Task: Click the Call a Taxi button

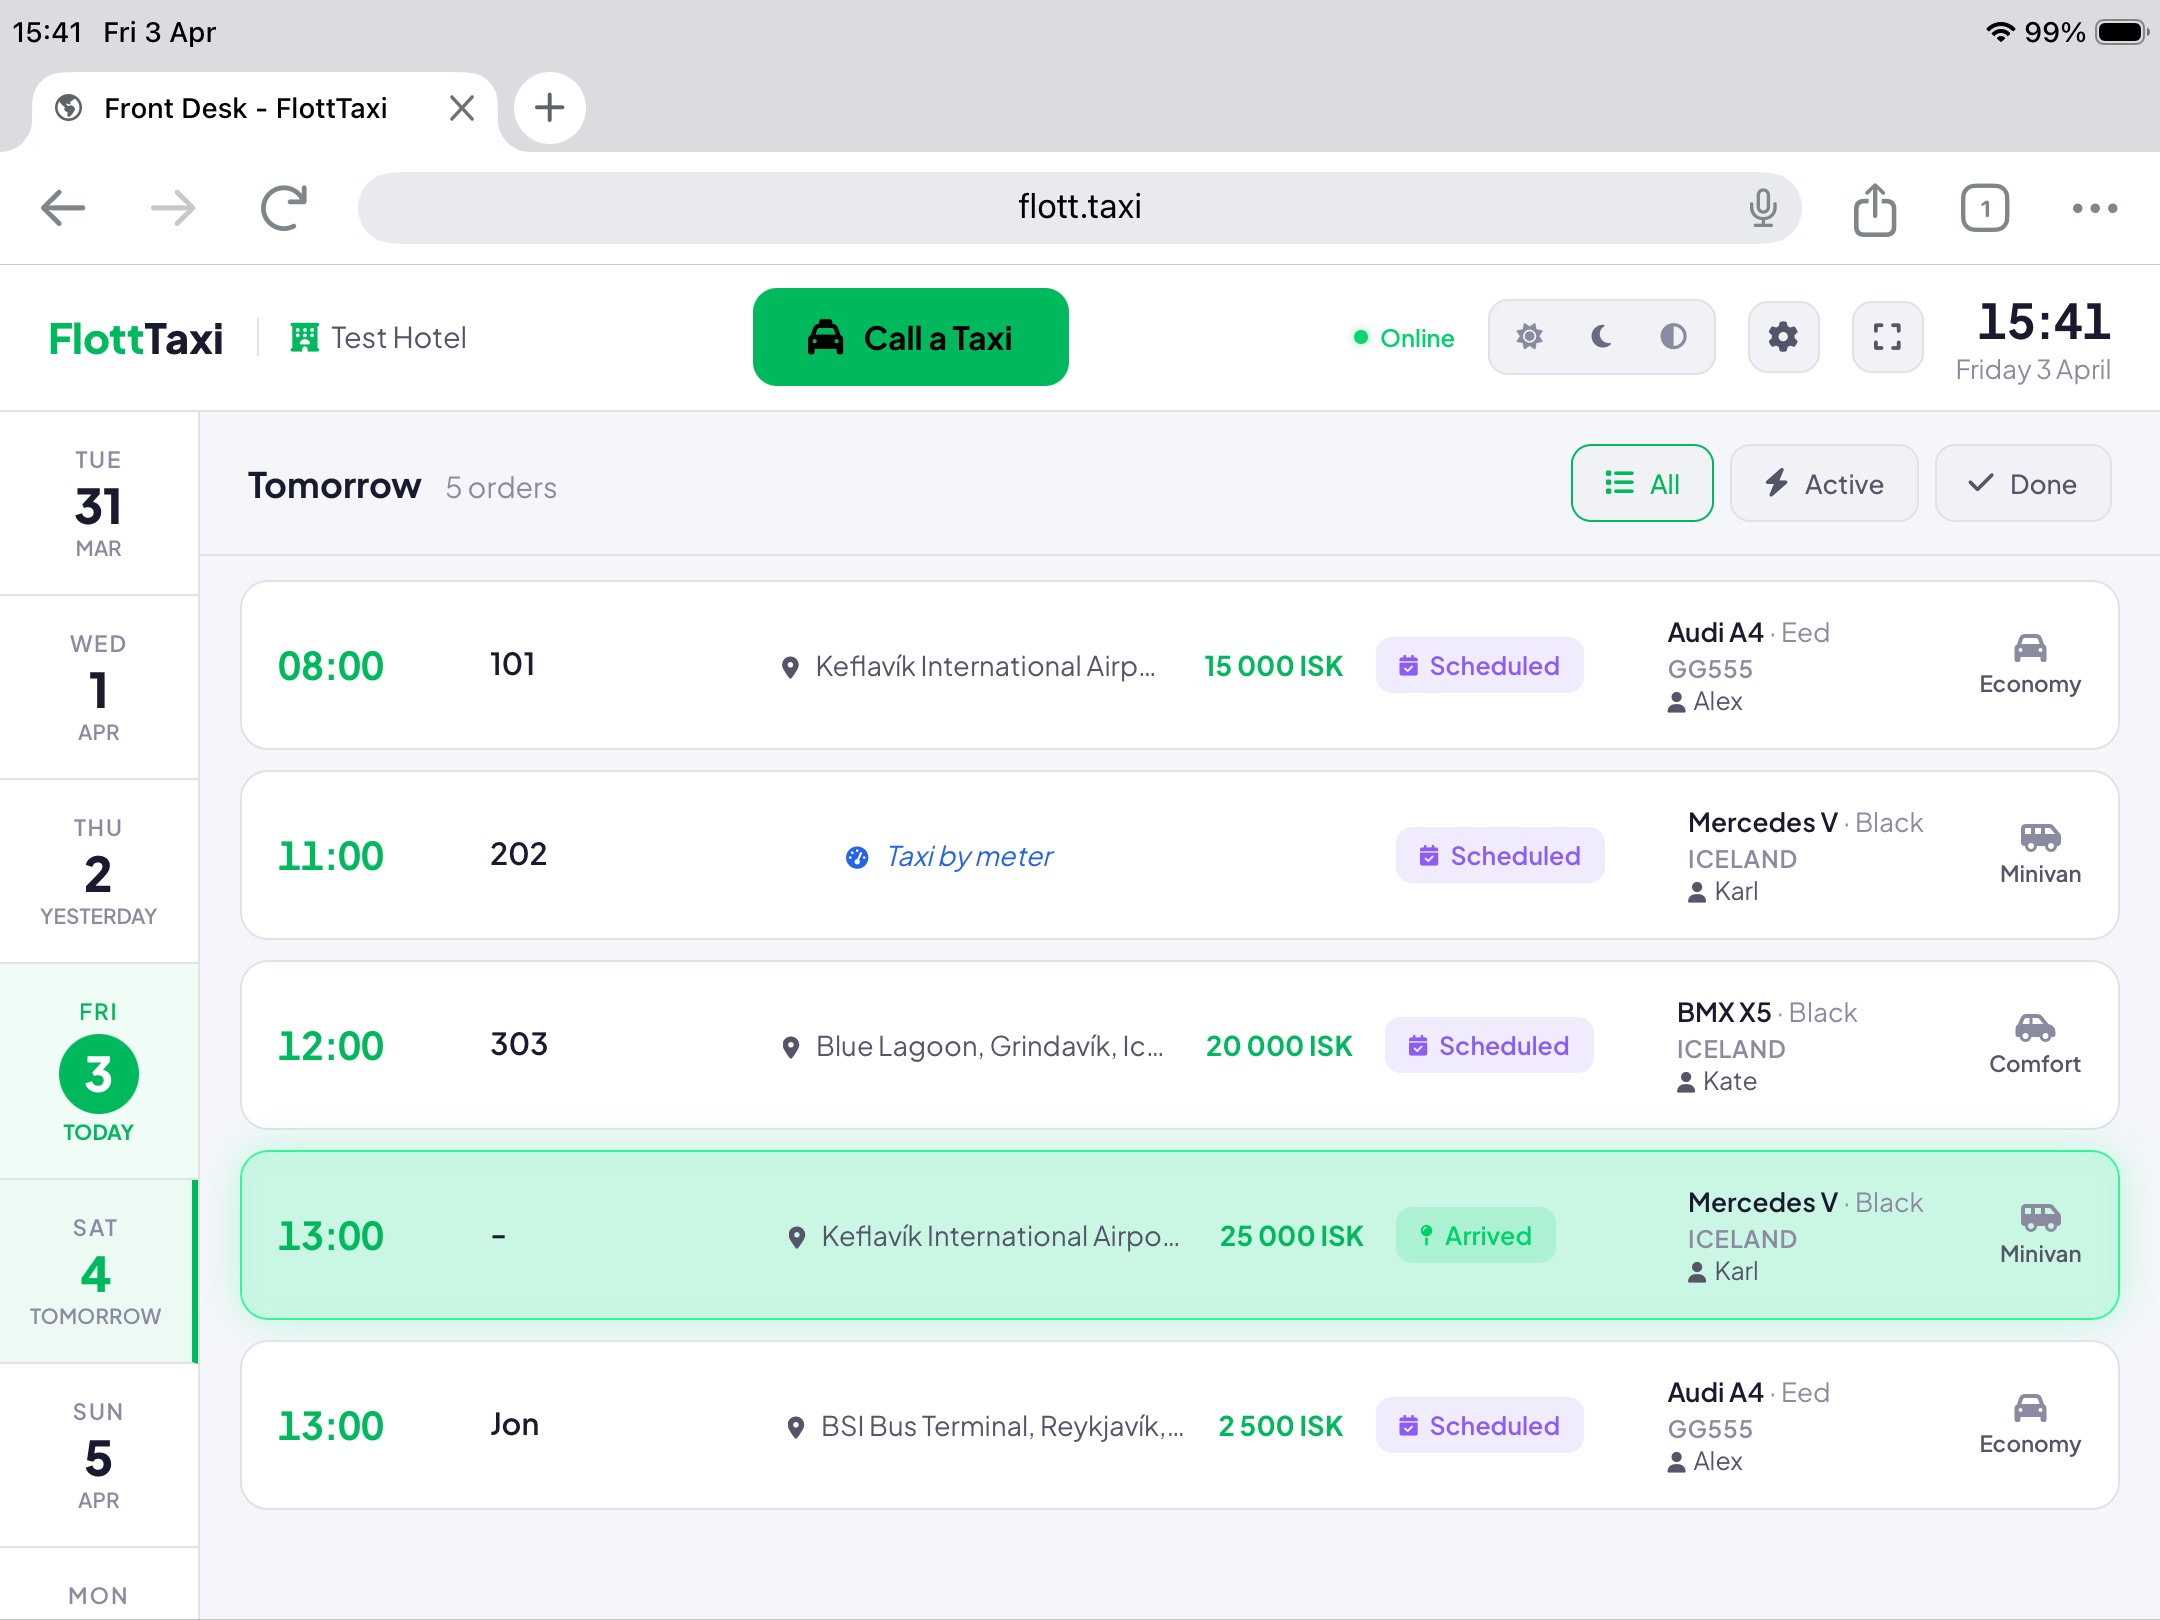Action: coord(910,338)
